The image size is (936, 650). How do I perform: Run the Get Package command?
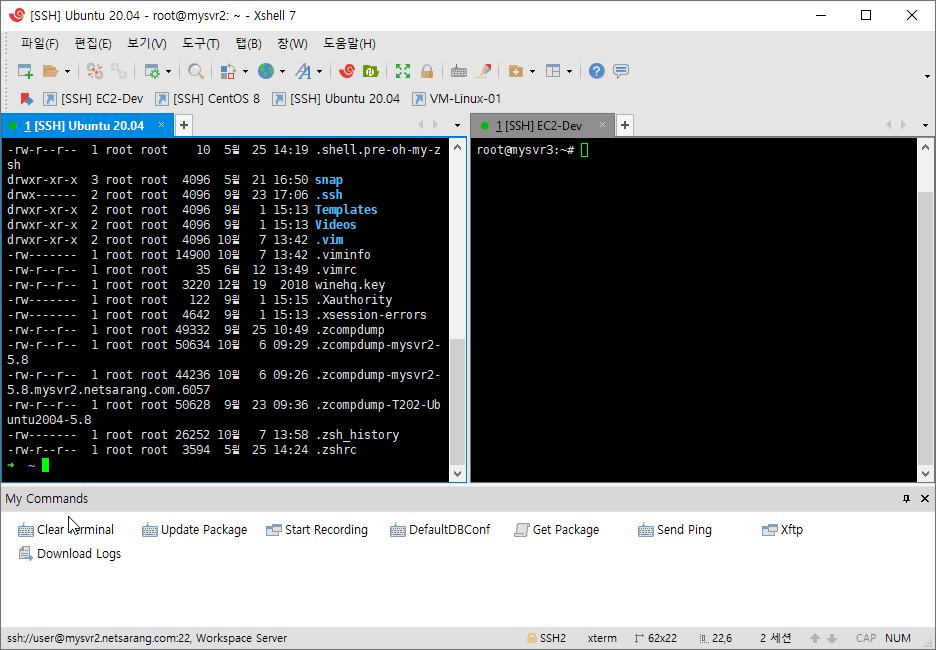tap(556, 529)
